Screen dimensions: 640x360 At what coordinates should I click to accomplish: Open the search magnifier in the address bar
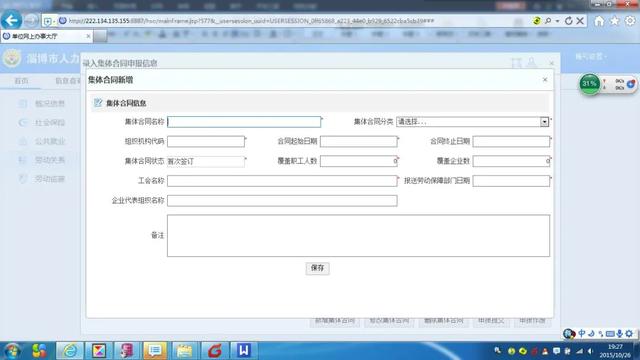548,21
